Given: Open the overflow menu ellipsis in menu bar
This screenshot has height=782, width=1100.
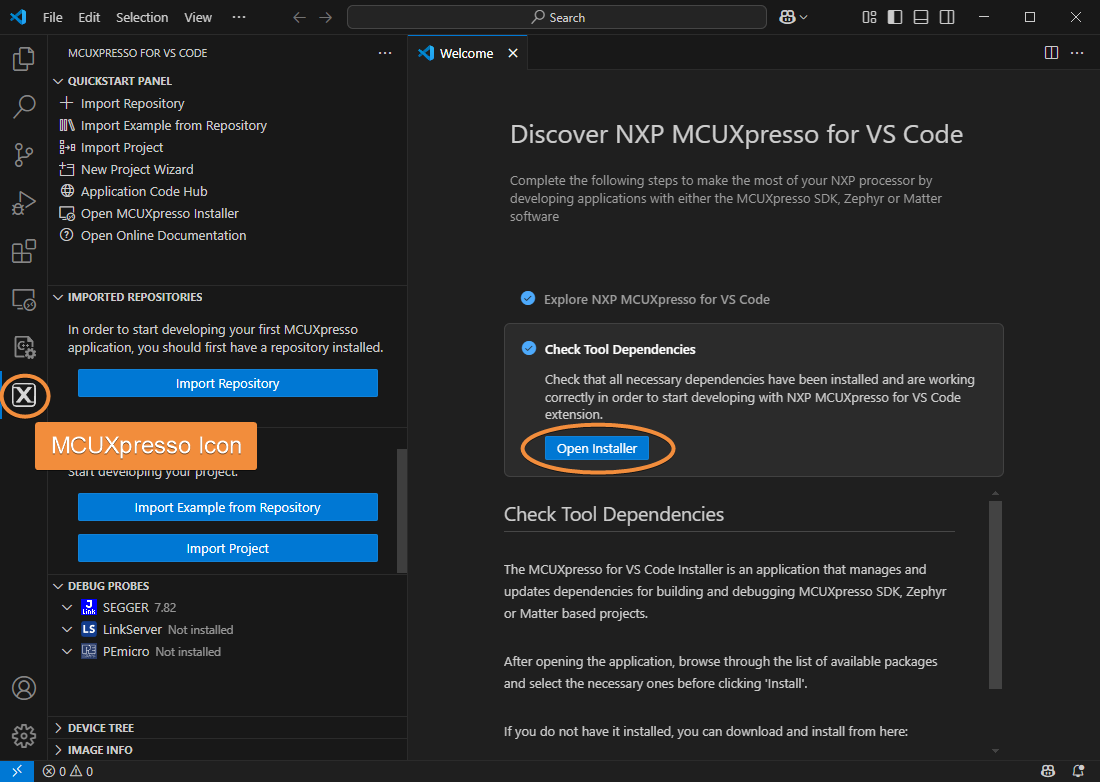Looking at the screenshot, I should coord(239,18).
